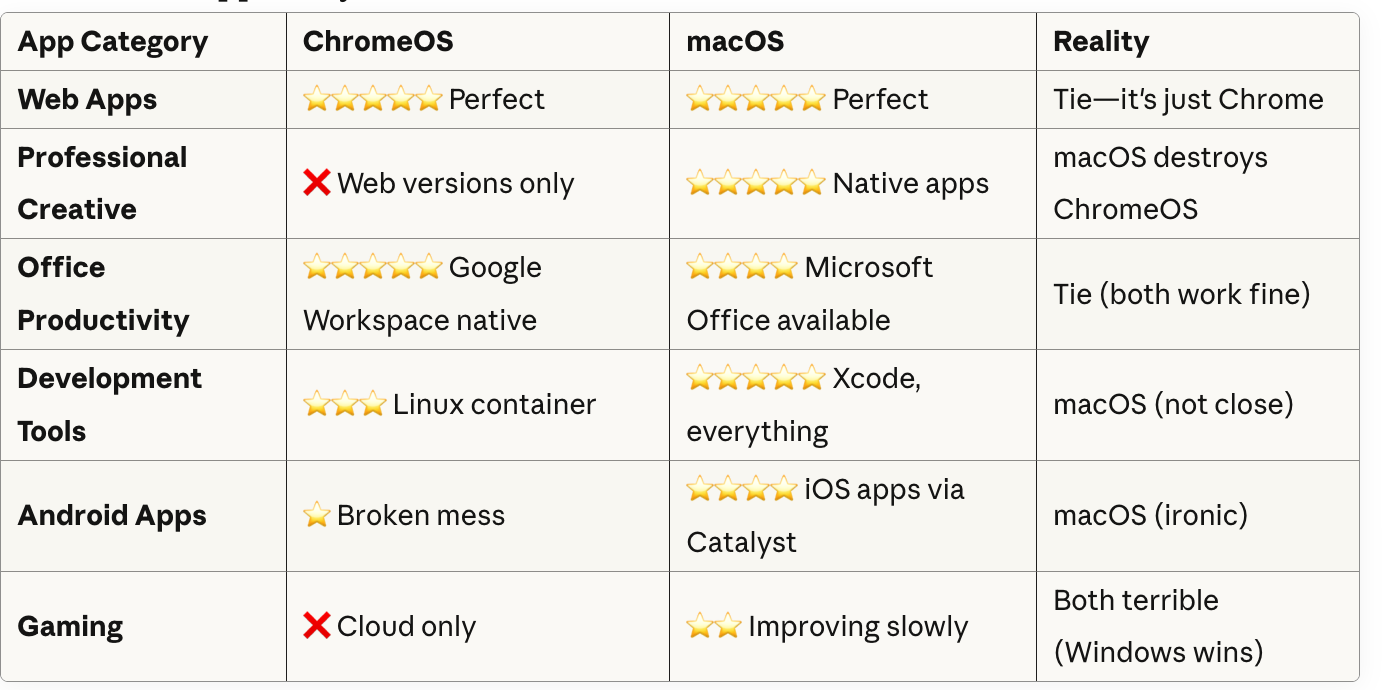Click the stars before Google Workspace native
The image size is (1400, 690).
pos(372,267)
